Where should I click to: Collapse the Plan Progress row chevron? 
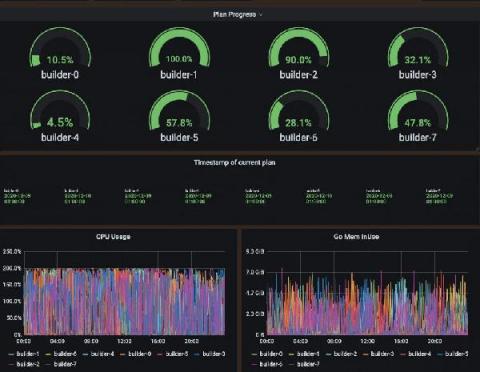click(x=261, y=15)
